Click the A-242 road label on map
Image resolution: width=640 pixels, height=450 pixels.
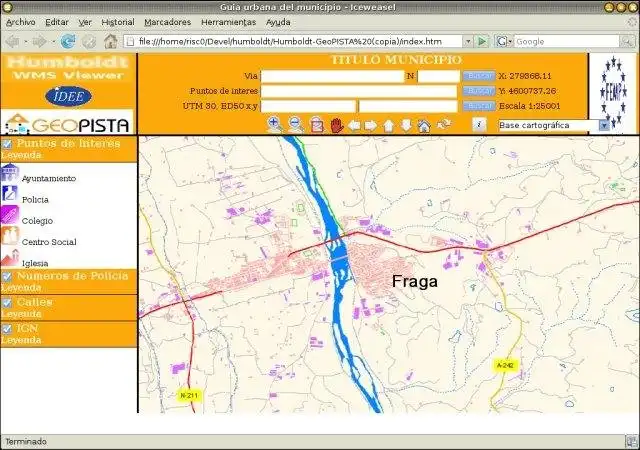tap(505, 365)
